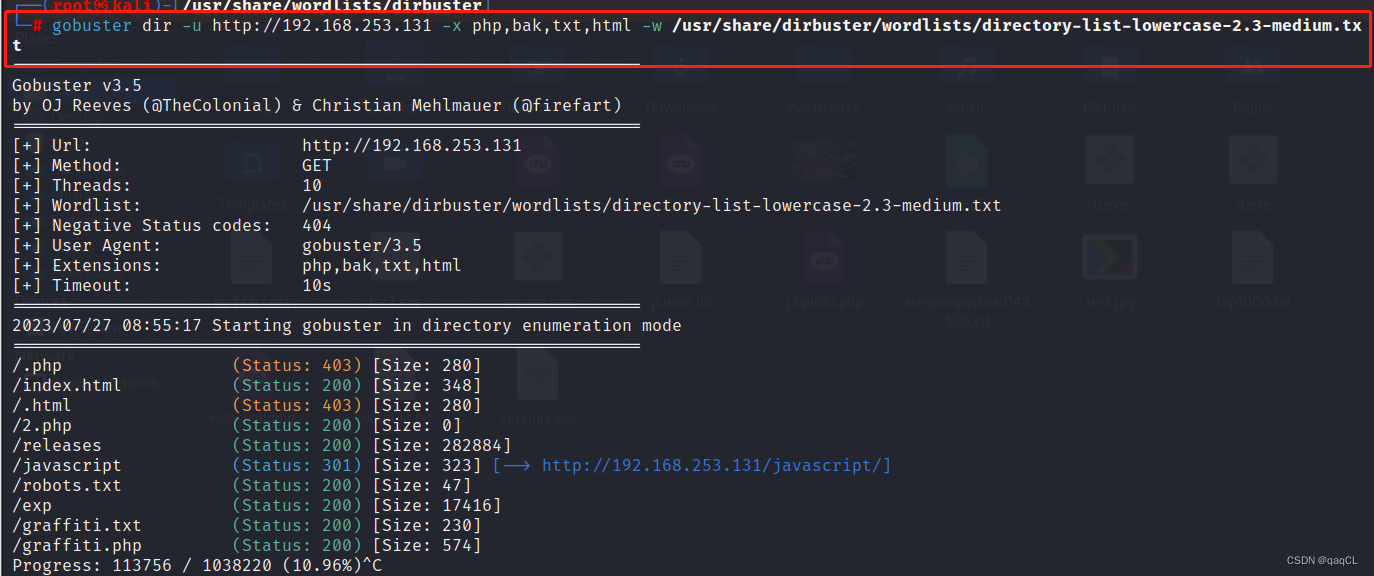Click 'Status: 301' on the /javascript row
The width and height of the screenshot is (1374, 576).
point(297,465)
